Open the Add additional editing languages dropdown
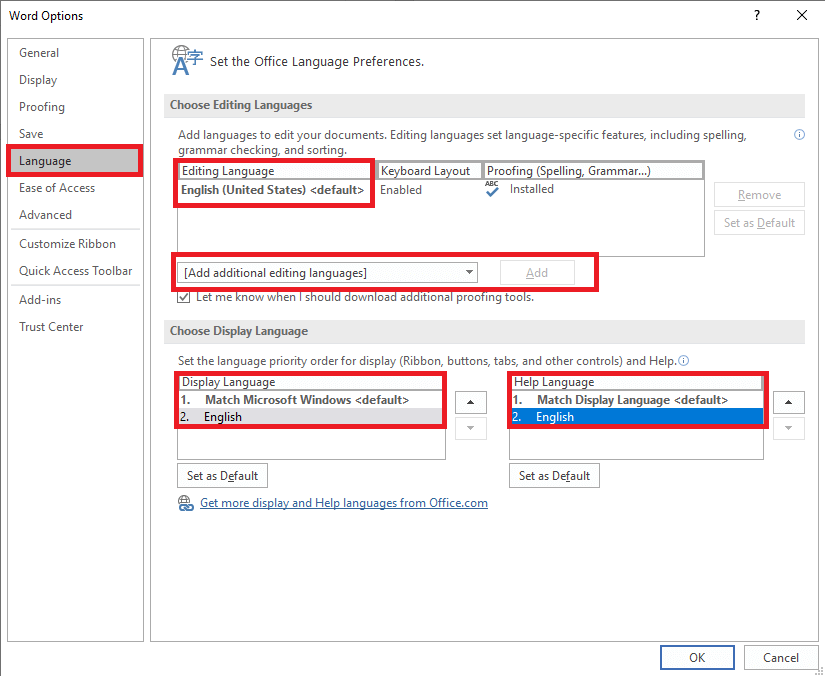This screenshot has height=676, width=825. (x=327, y=273)
